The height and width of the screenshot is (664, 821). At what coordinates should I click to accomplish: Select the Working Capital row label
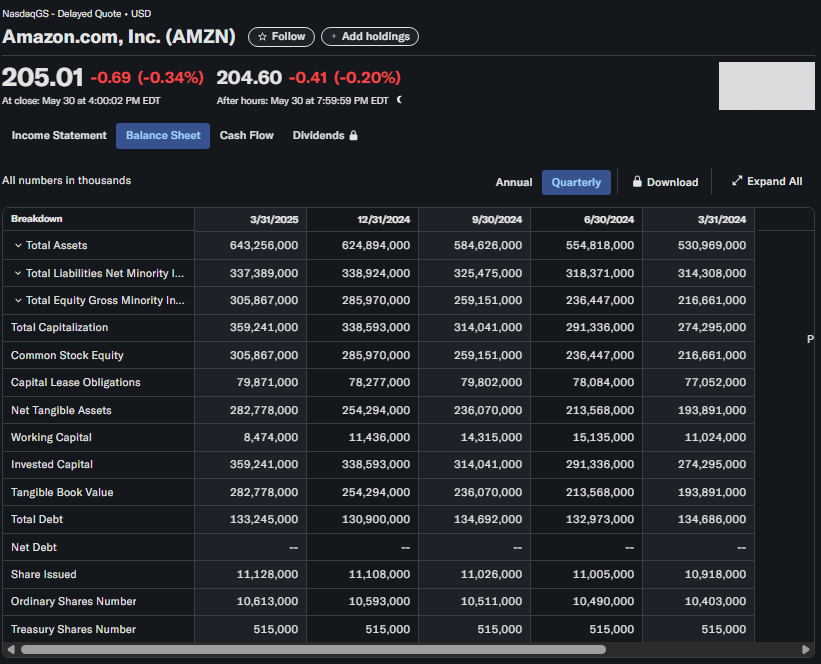[x=51, y=437]
